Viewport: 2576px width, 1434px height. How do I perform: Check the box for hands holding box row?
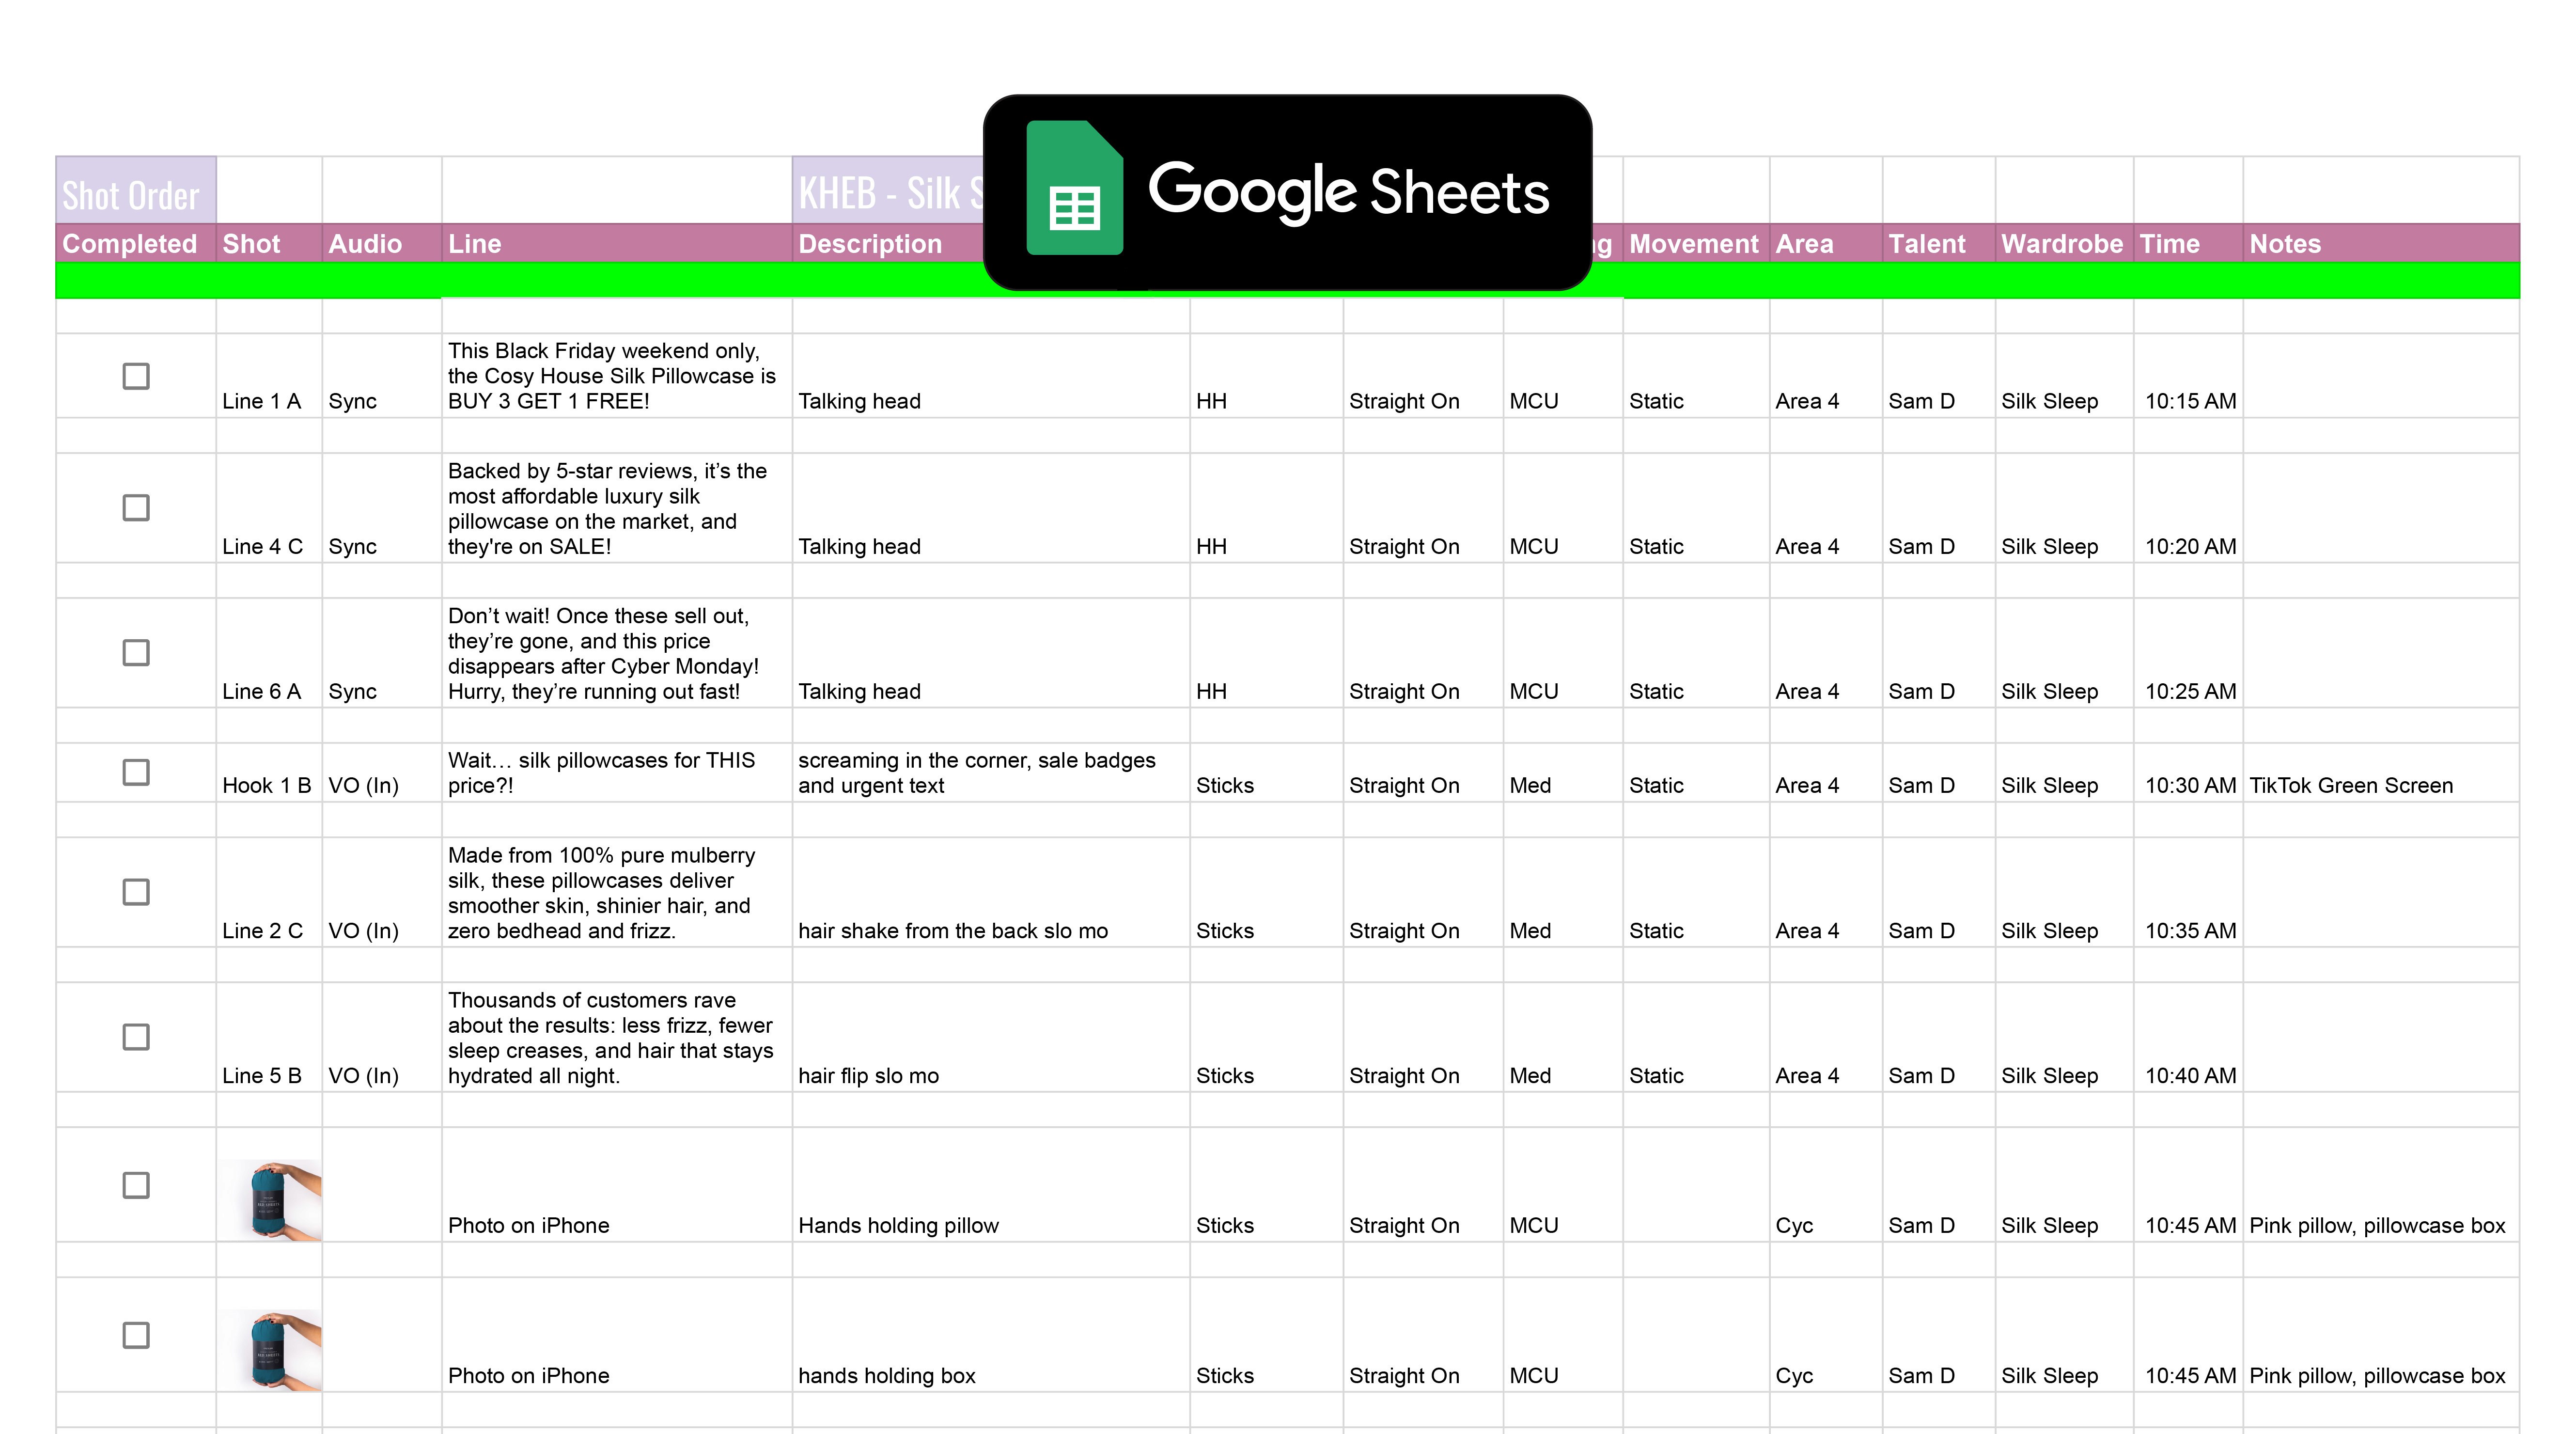pos(136,1335)
